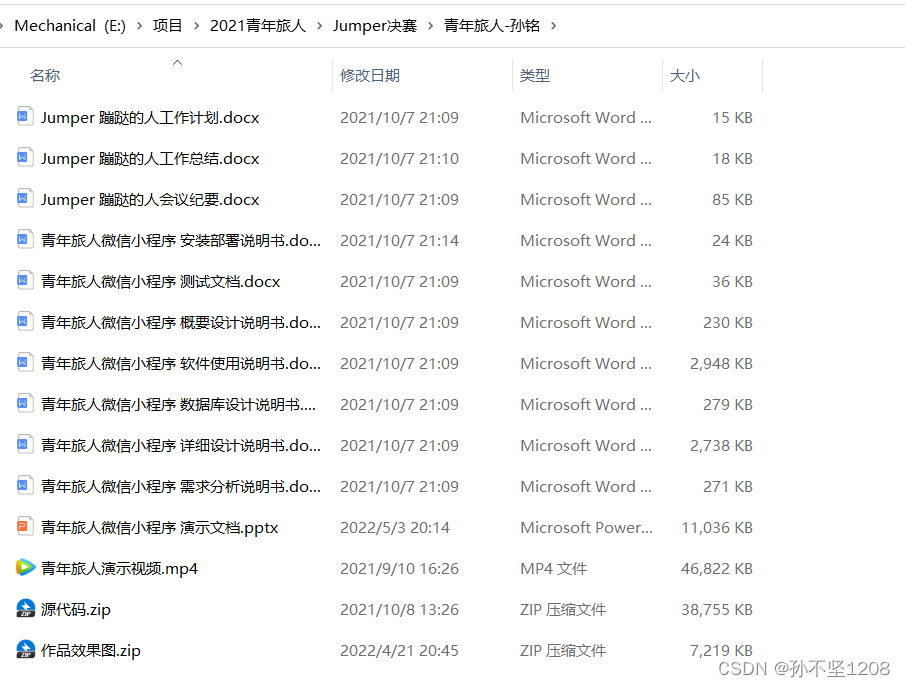Click the date 2021/10/7 21:10
This screenshot has height=687, width=905.
399,159
